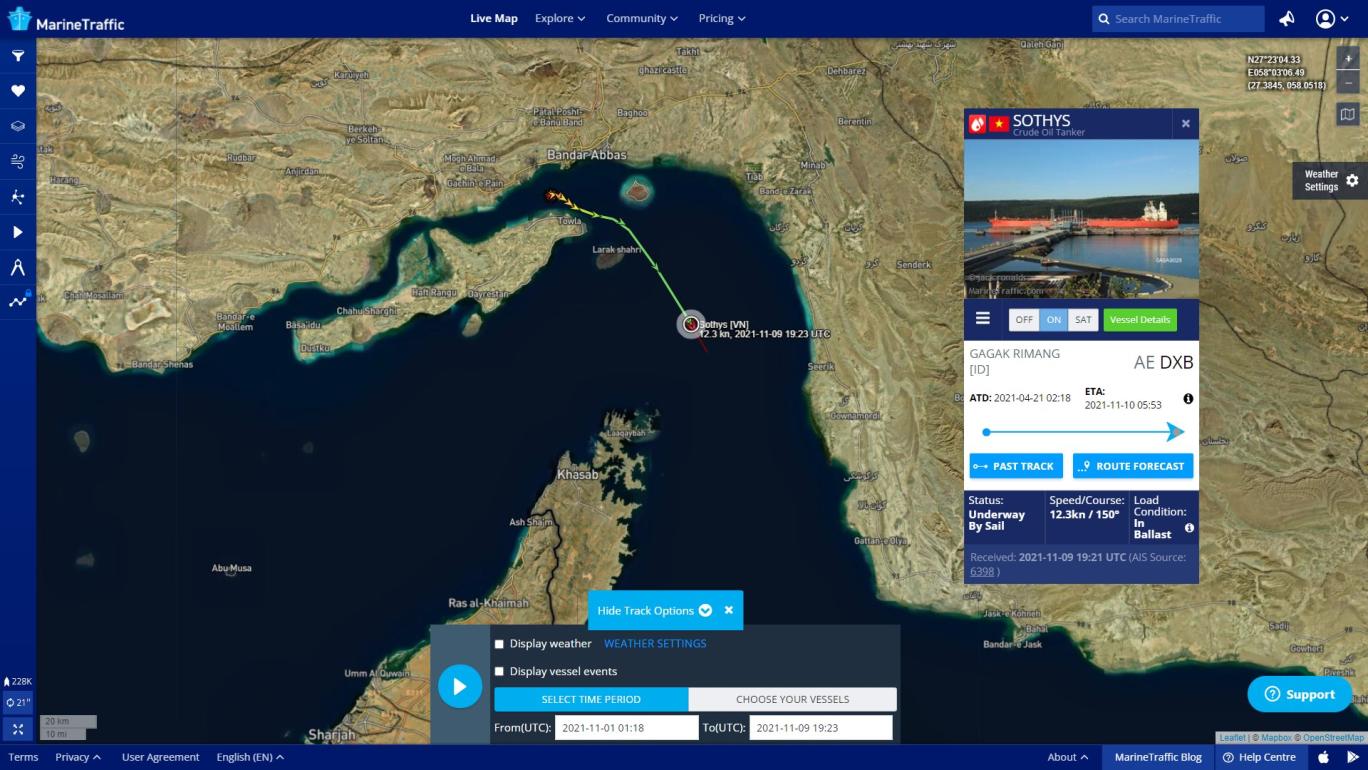1368x770 pixels.
Task: Select the distance measuring compass tool
Action: click(x=18, y=267)
